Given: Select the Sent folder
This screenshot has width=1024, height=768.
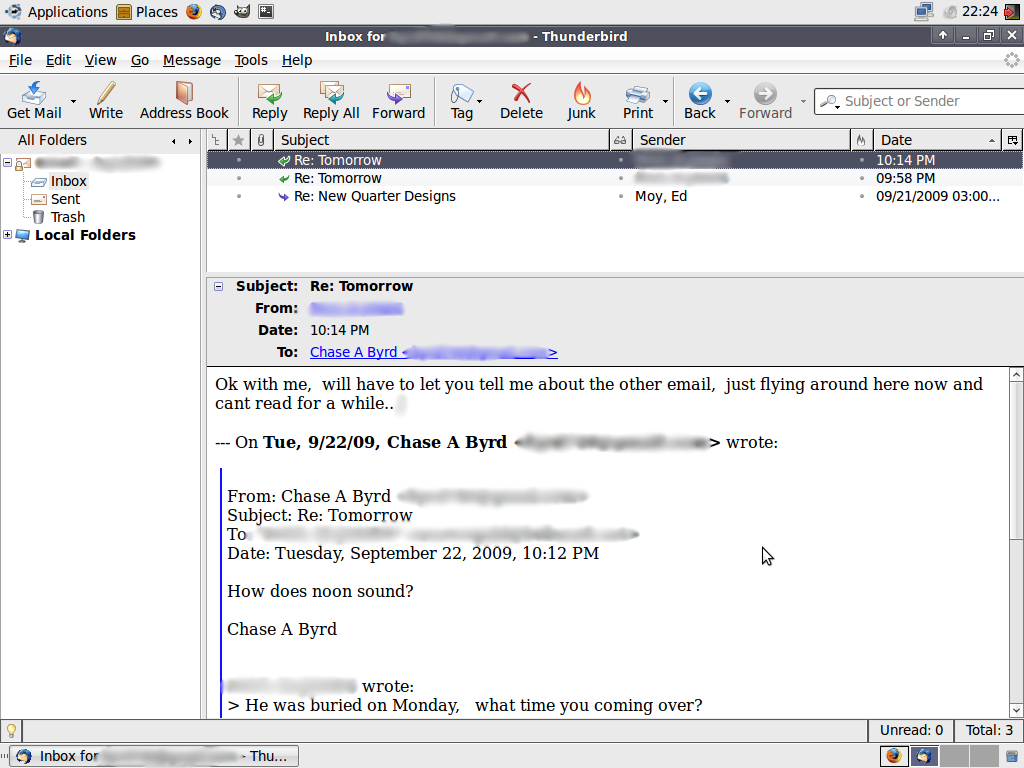Looking at the screenshot, I should coord(65,199).
